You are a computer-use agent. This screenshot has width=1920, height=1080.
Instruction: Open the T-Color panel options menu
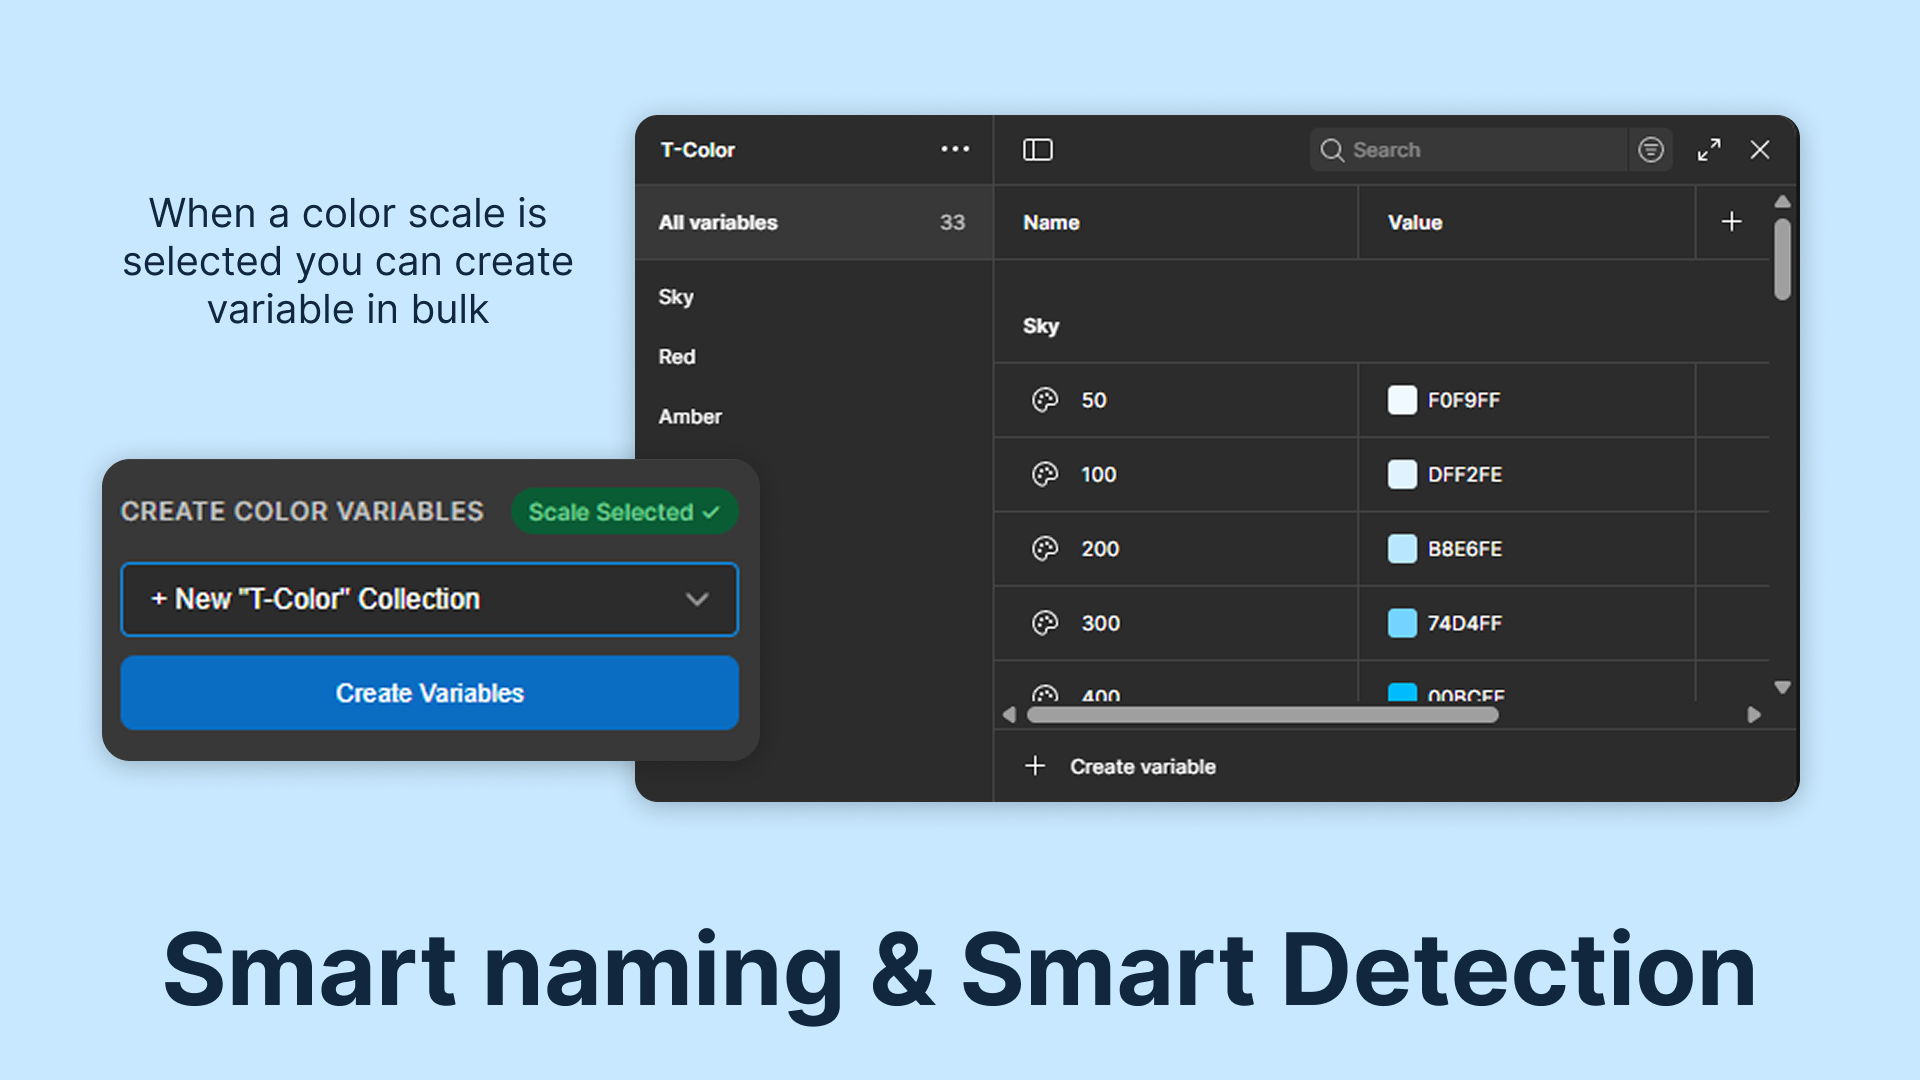pos(954,149)
